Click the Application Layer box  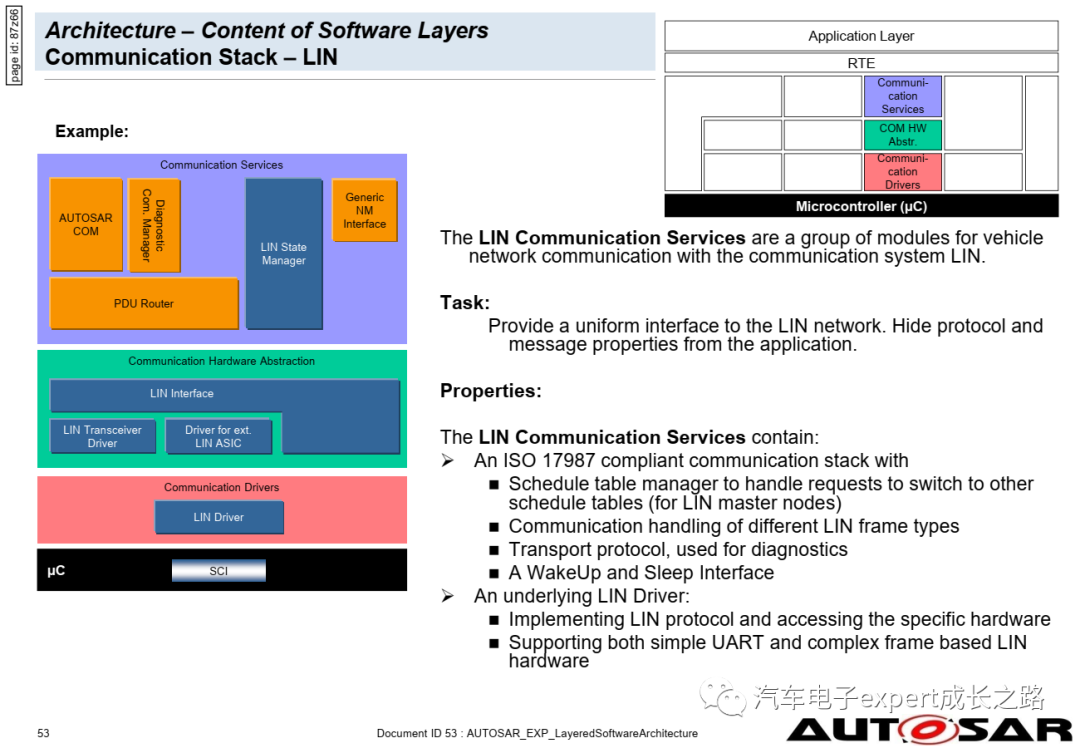click(861, 36)
